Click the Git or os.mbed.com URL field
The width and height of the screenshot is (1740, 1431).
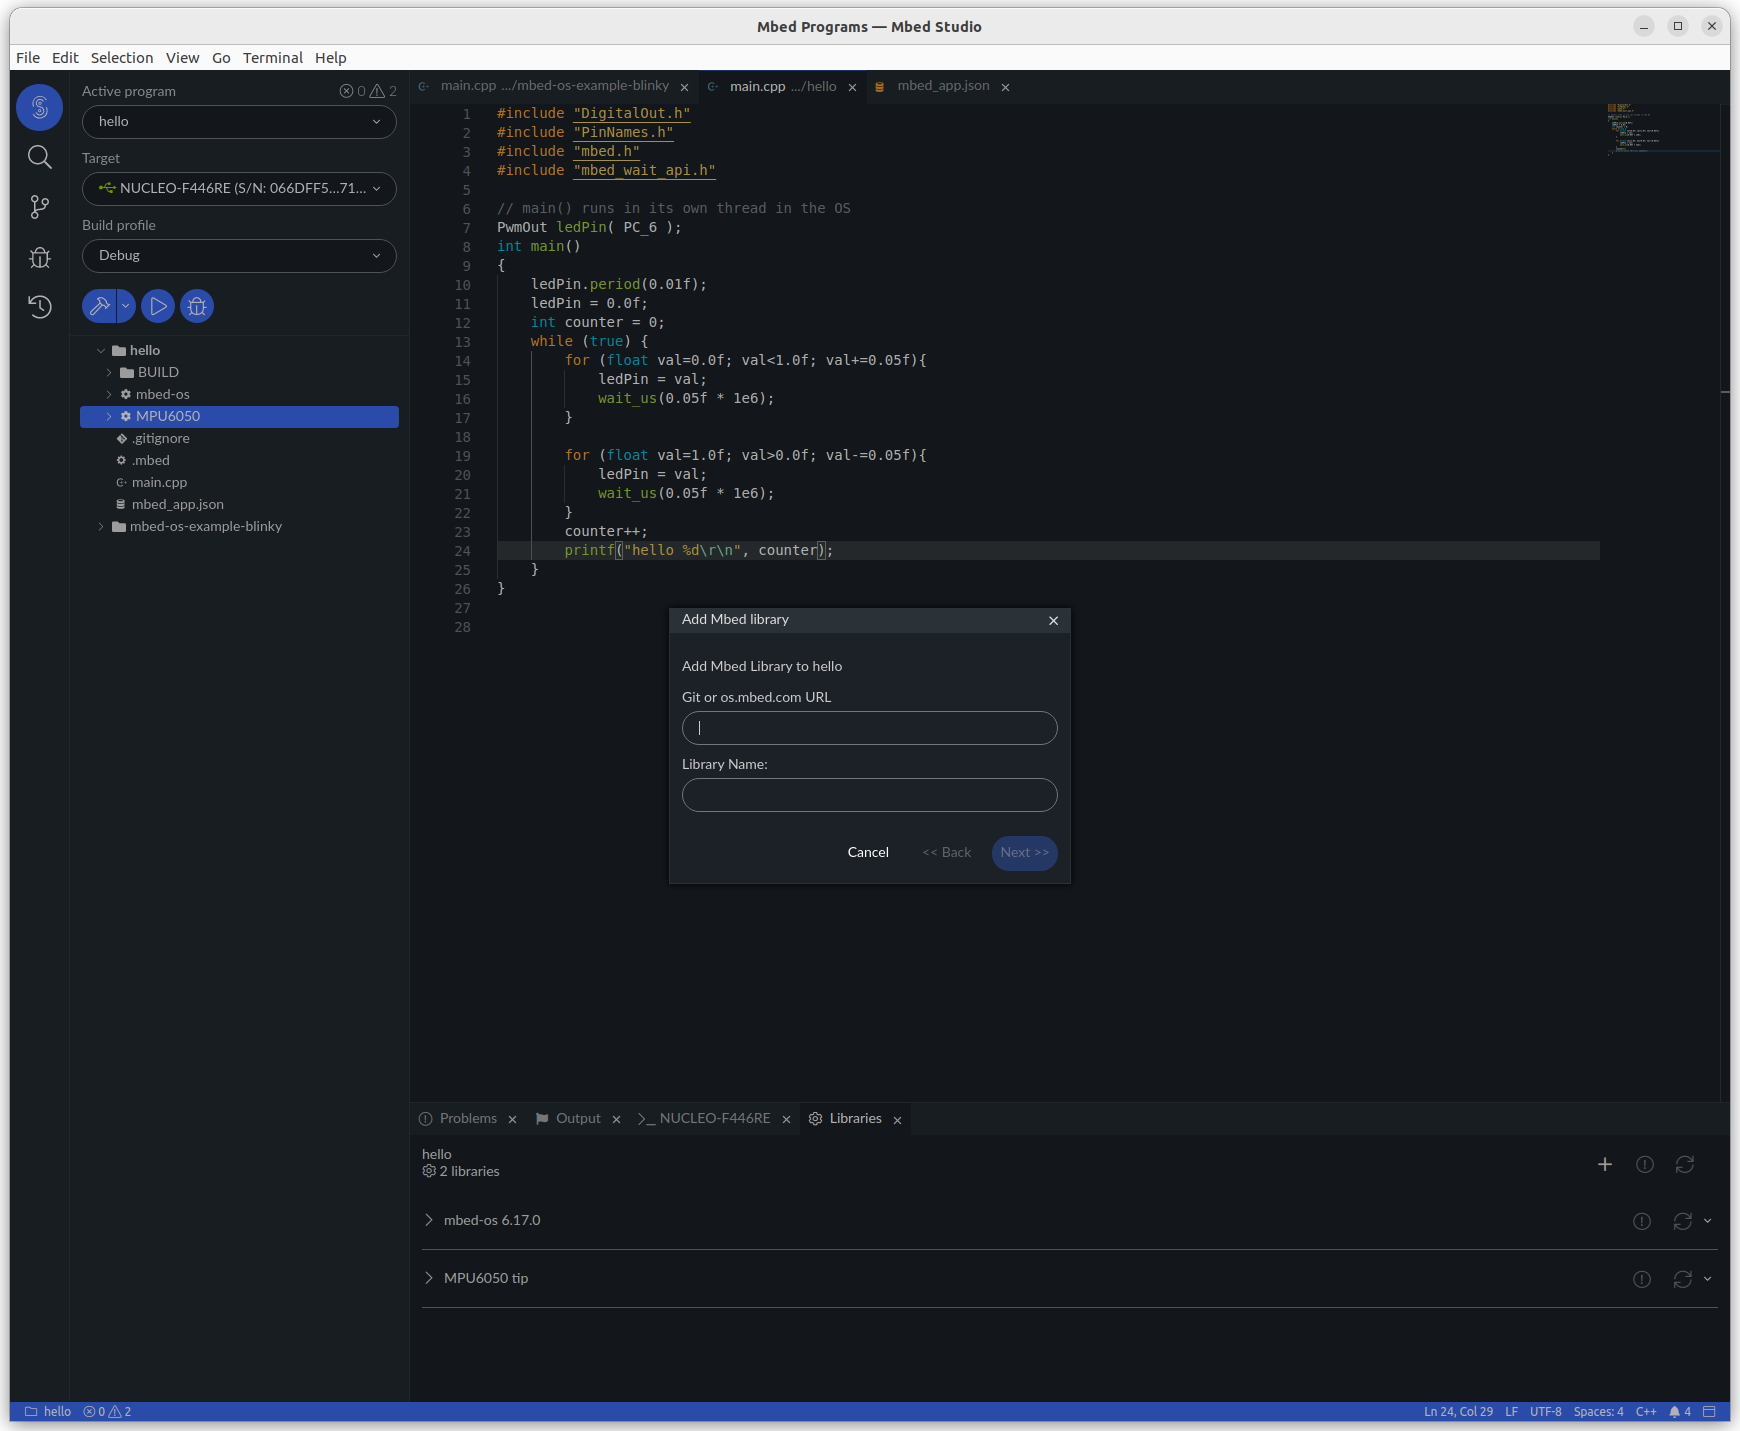(x=869, y=728)
